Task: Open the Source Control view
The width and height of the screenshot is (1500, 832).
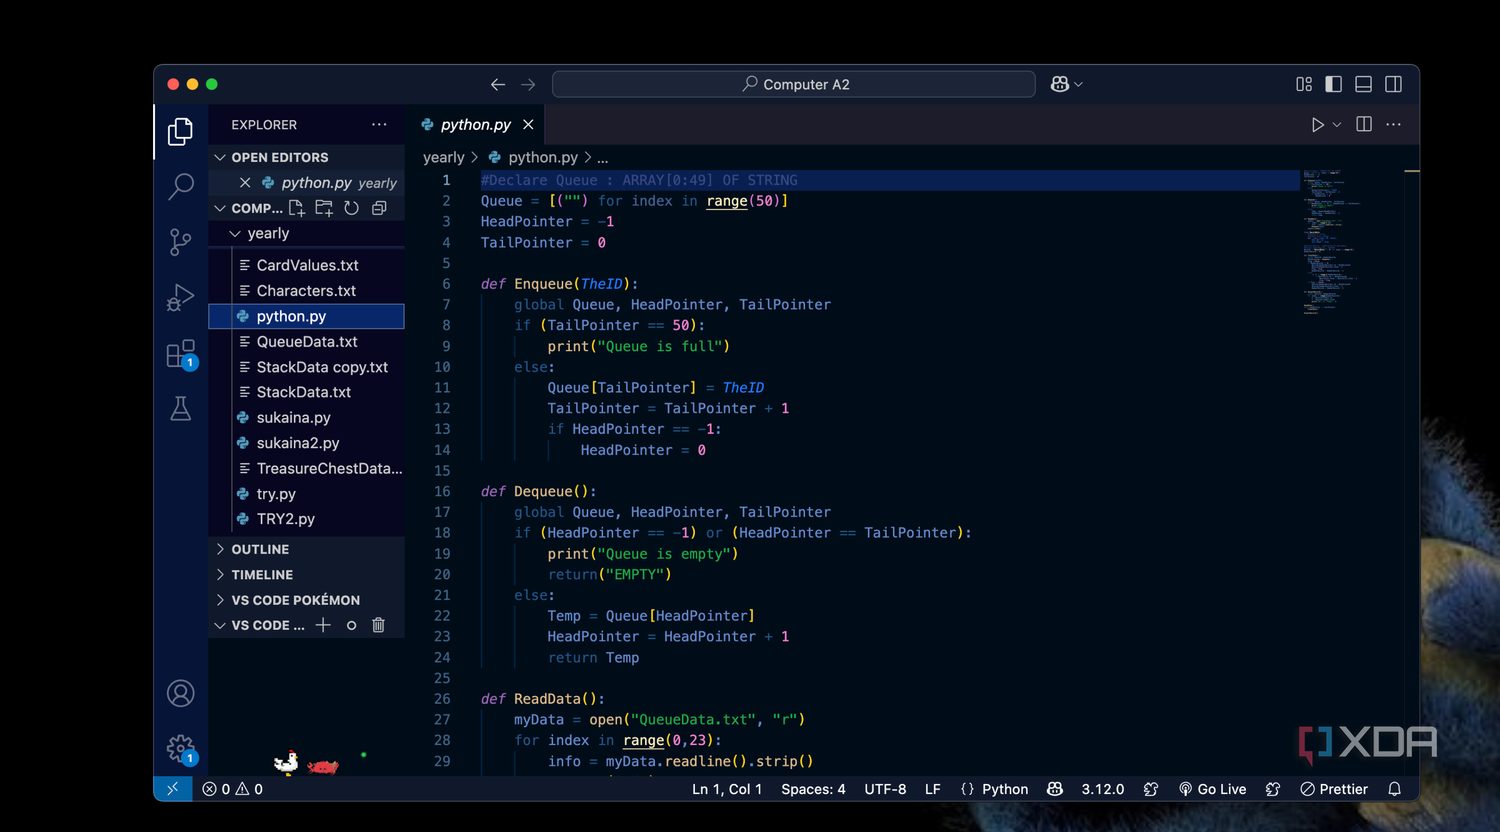Action: click(x=181, y=242)
